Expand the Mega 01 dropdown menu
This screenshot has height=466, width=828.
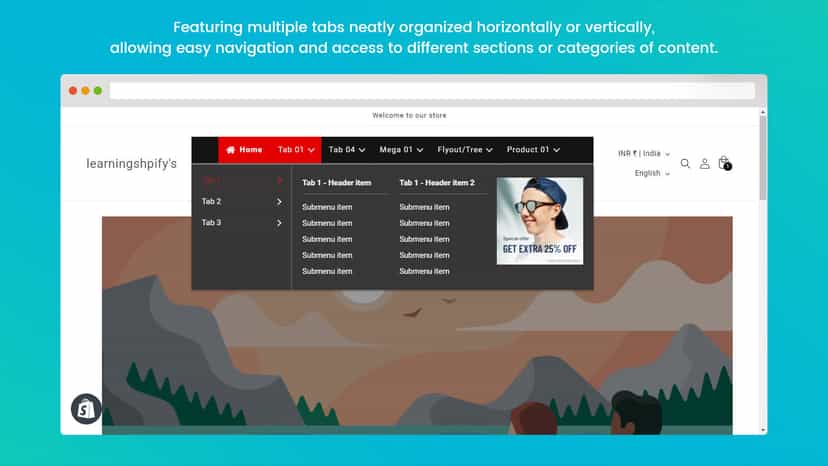(401, 150)
